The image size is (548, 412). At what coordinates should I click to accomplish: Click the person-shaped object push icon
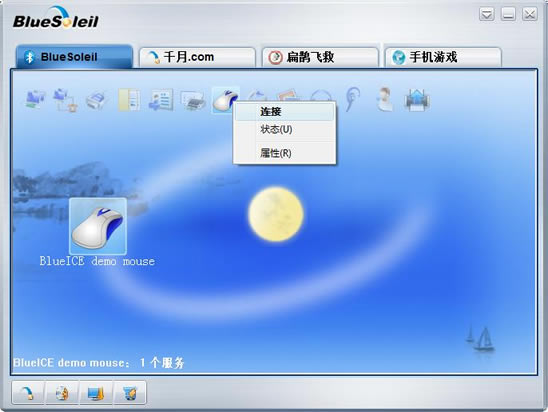384,100
